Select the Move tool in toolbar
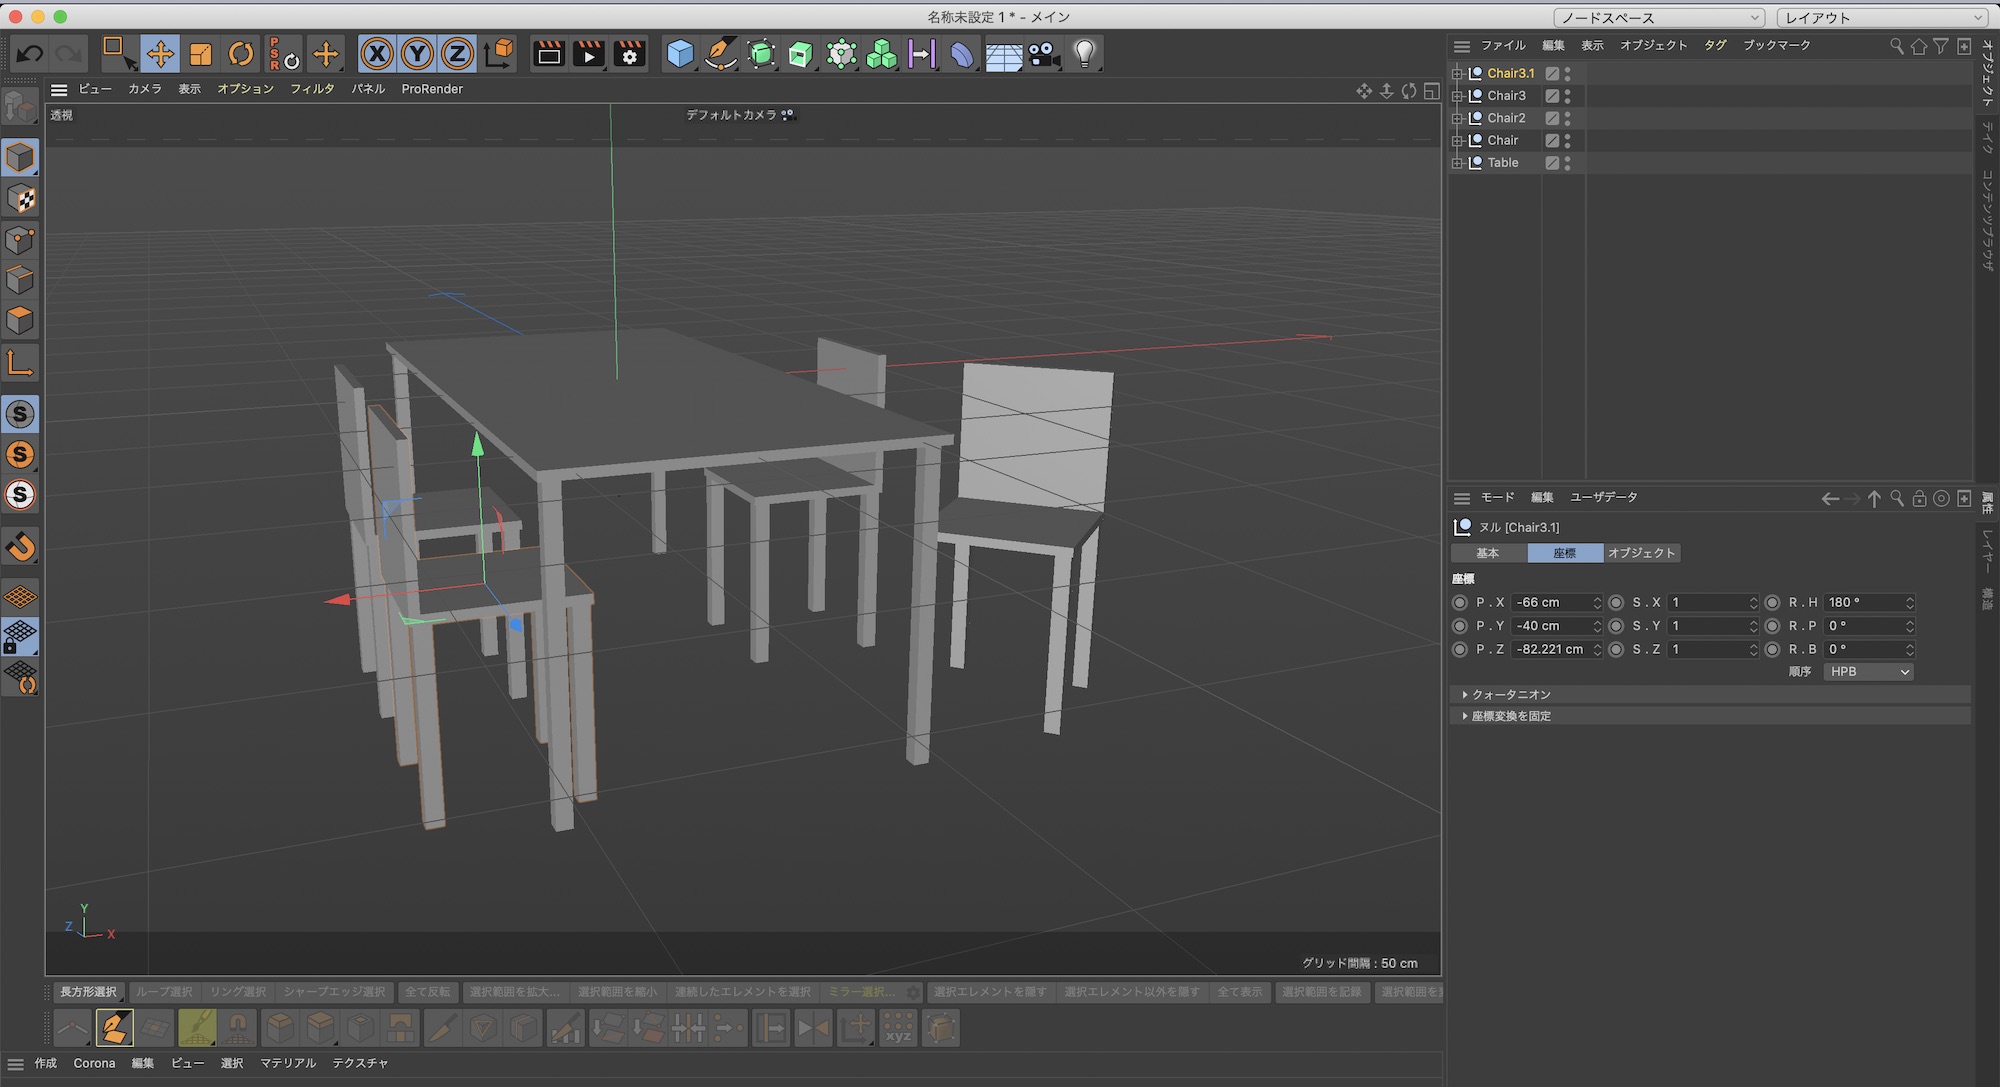This screenshot has width=2000, height=1087. pyautogui.click(x=160, y=54)
